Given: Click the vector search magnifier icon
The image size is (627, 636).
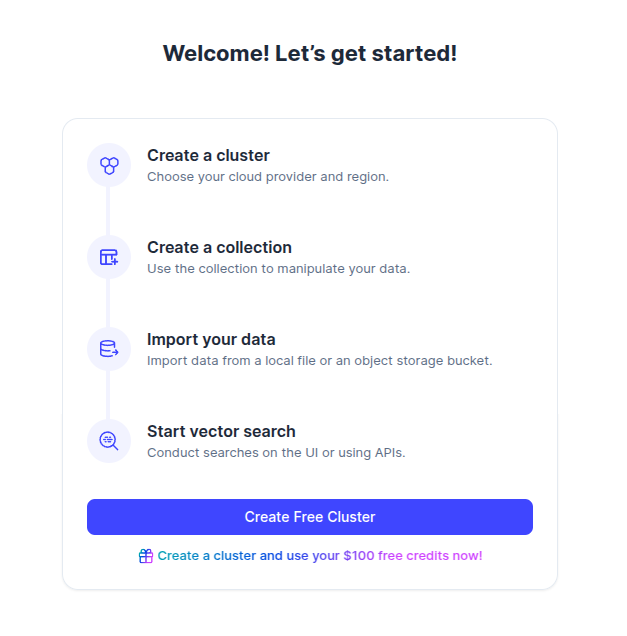Looking at the screenshot, I should point(109,441).
